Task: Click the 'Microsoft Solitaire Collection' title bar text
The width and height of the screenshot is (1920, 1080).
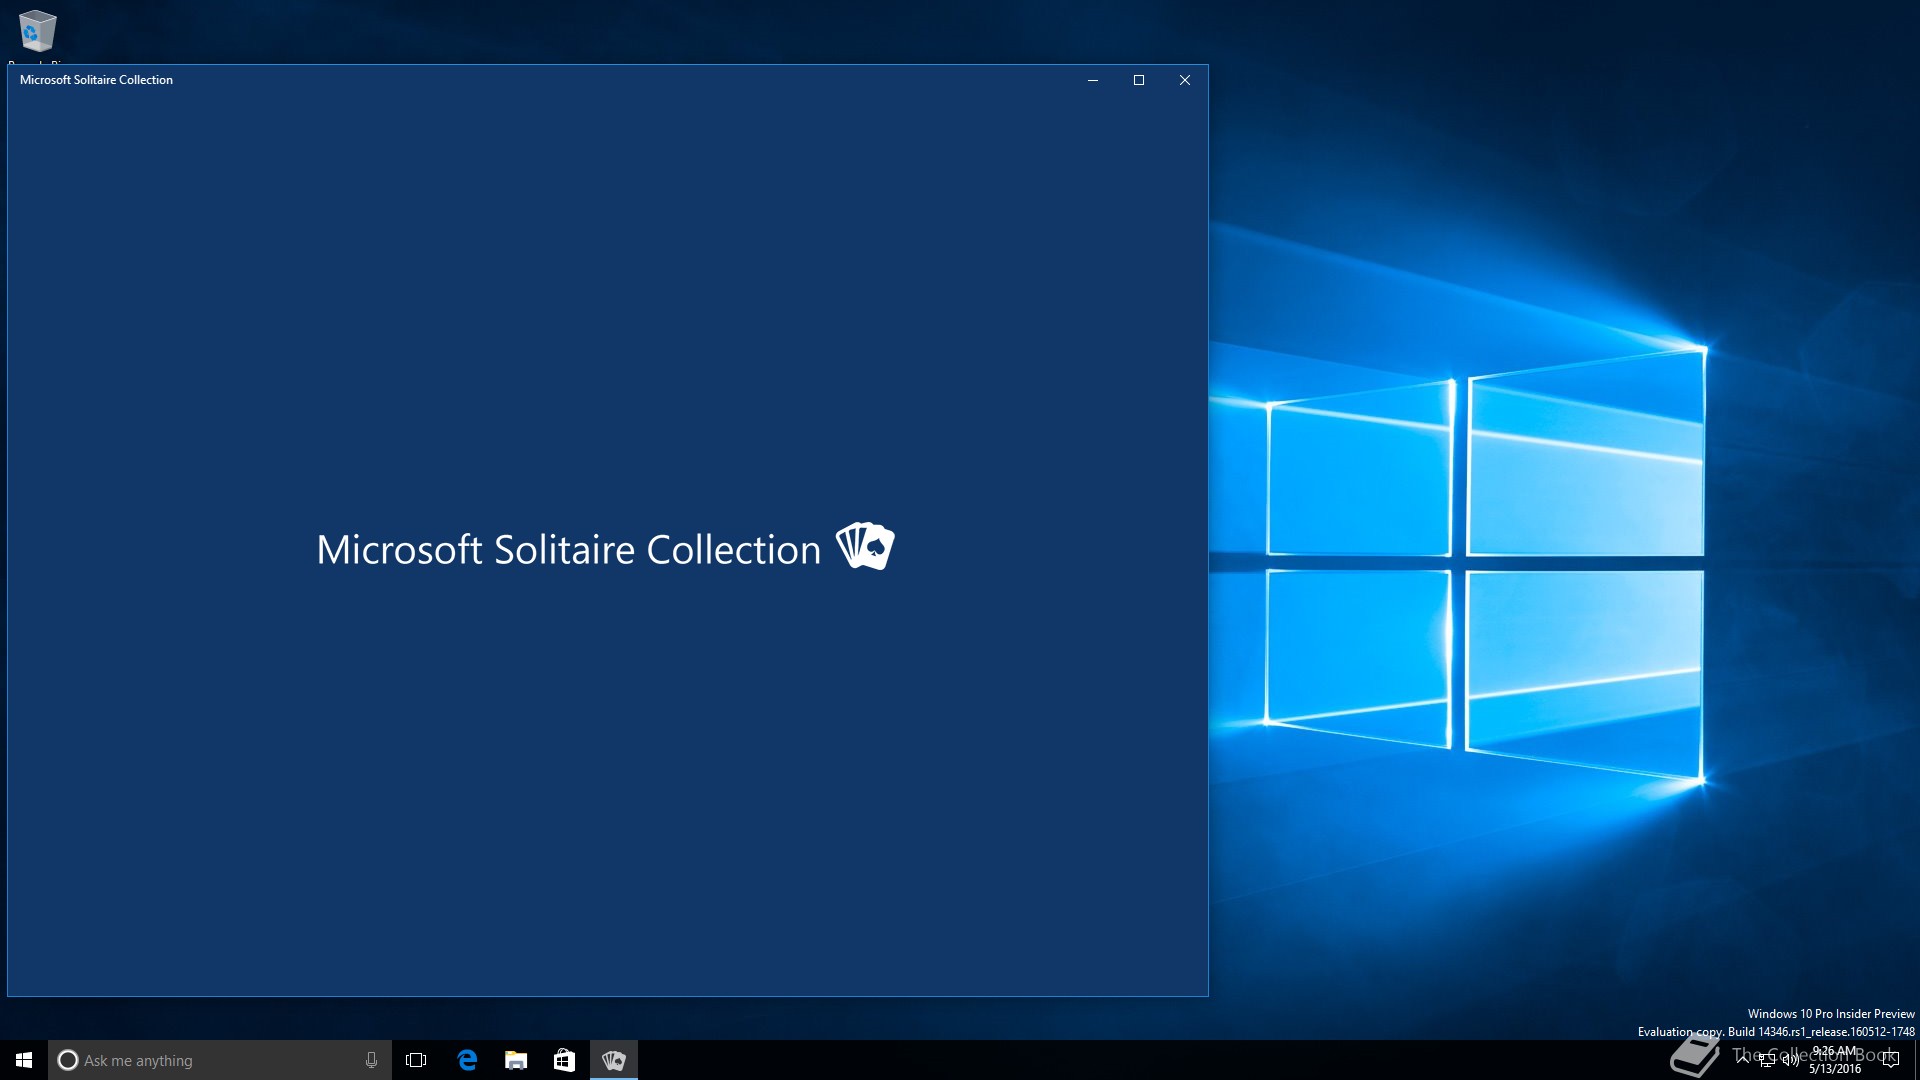Action: click(96, 80)
